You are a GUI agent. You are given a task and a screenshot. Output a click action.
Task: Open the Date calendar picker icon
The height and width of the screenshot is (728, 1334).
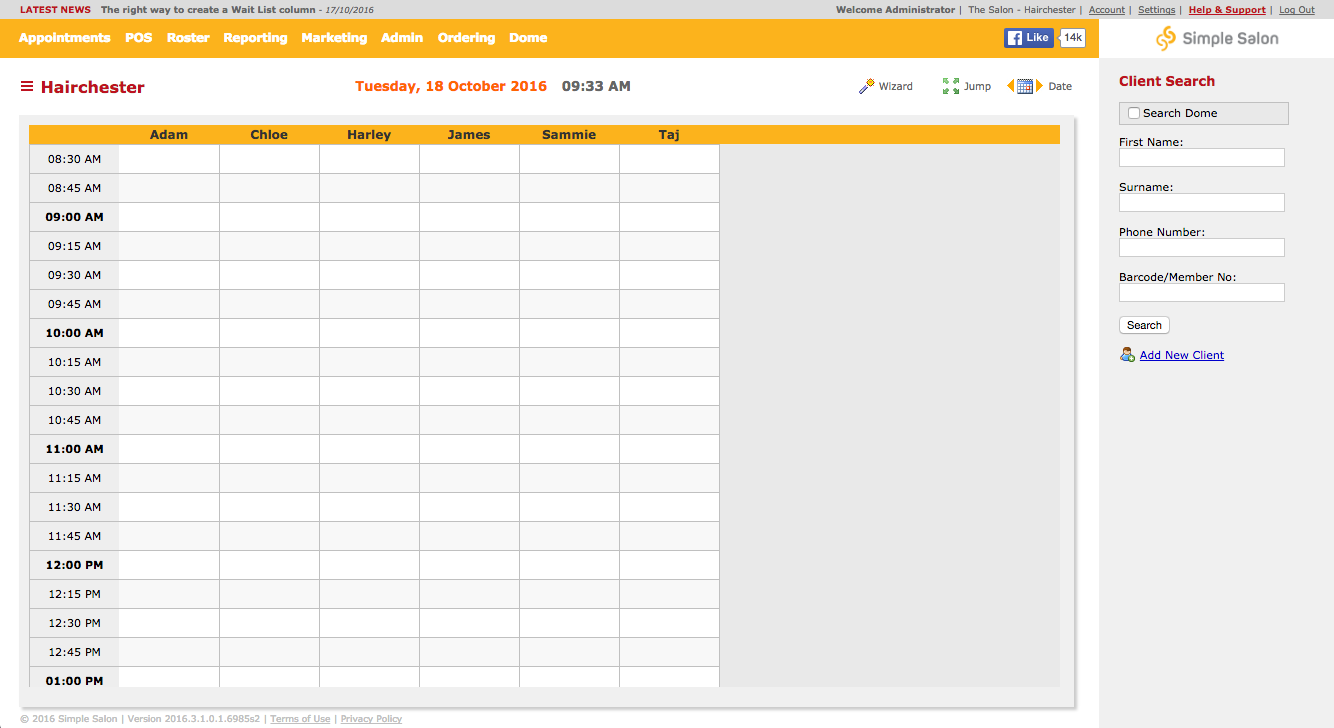click(x=1025, y=86)
